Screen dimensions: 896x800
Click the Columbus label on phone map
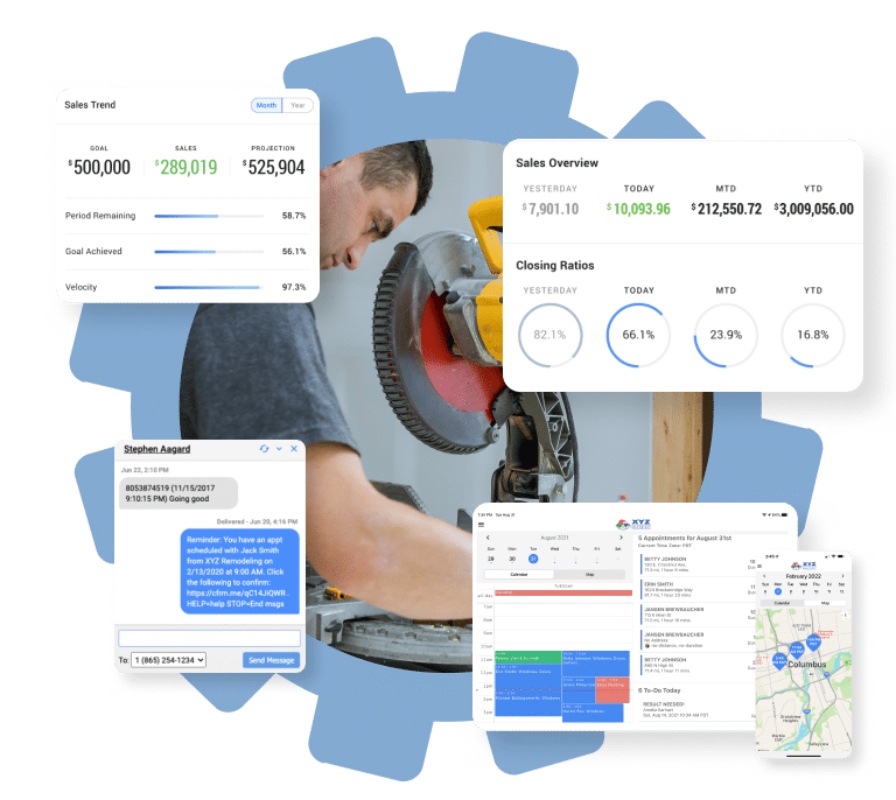coord(807,665)
